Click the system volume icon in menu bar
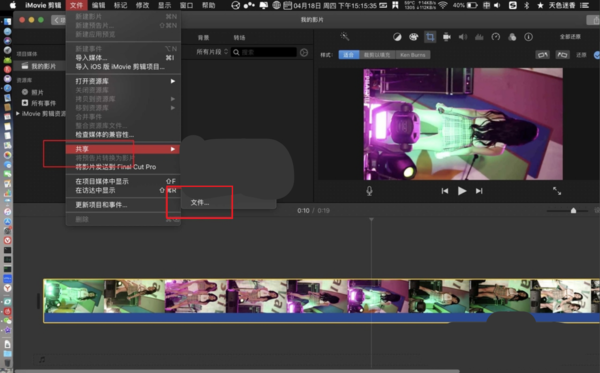Image resolution: width=600 pixels, height=373 pixels. click(497, 5)
